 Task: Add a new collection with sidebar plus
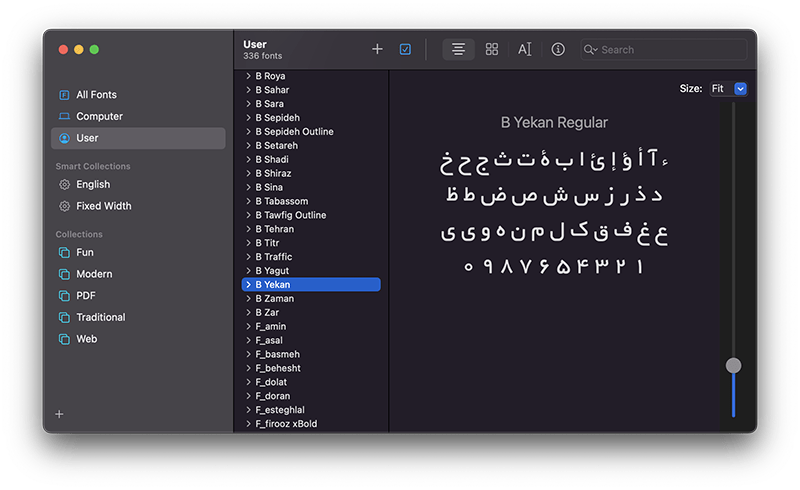[59, 414]
